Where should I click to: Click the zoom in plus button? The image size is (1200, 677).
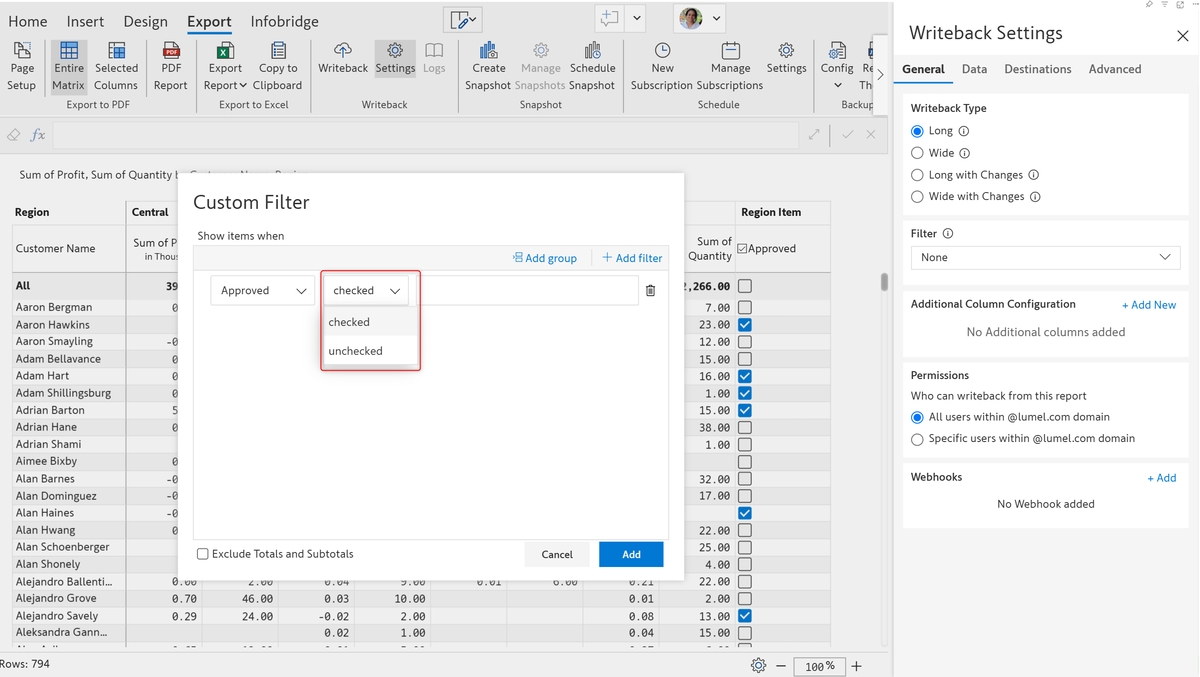coord(856,666)
